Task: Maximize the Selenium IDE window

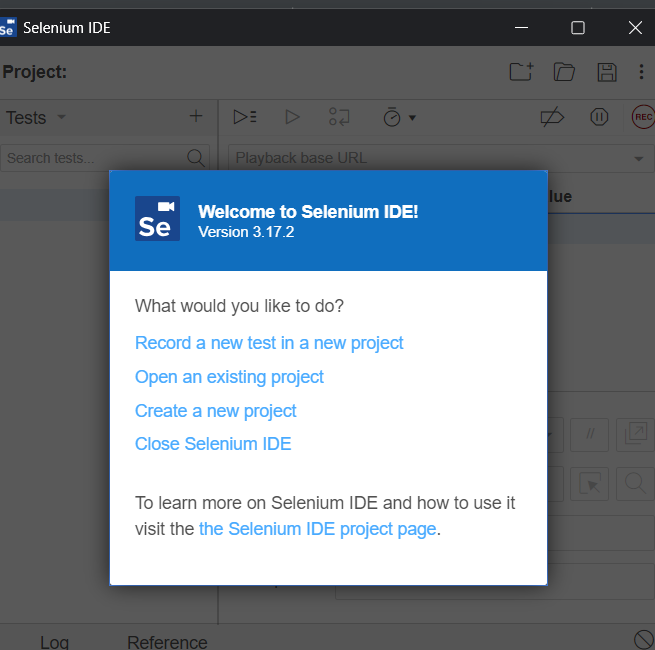Action: point(578,28)
